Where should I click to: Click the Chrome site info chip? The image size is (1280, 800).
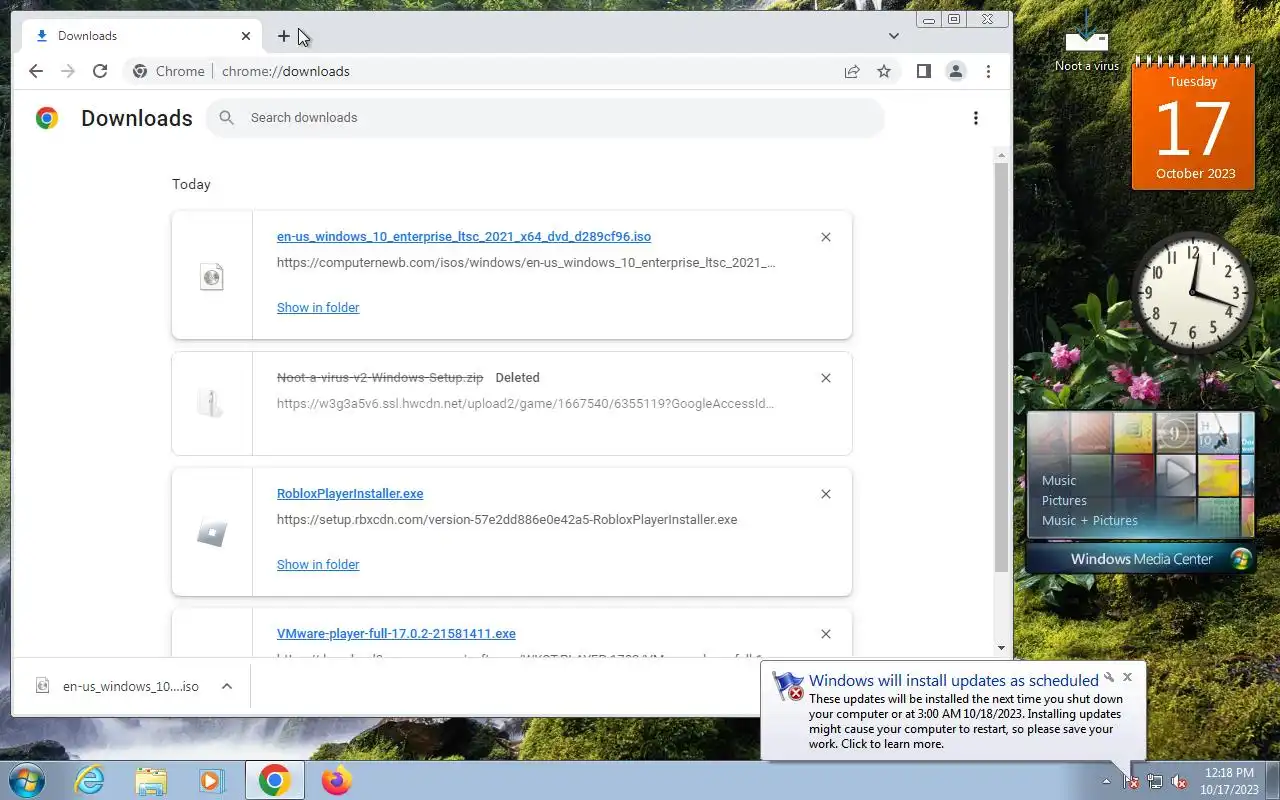click(168, 71)
